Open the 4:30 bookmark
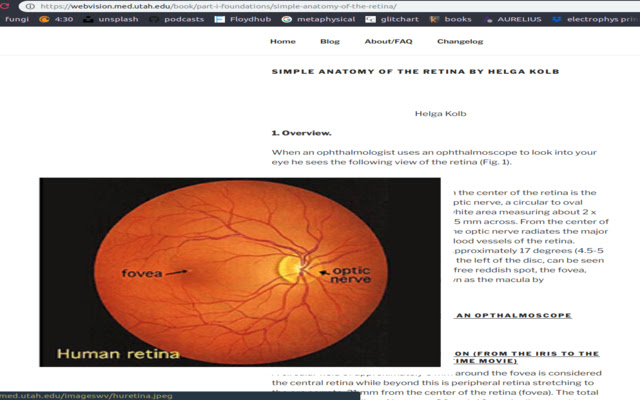 pyautogui.click(x=56, y=19)
